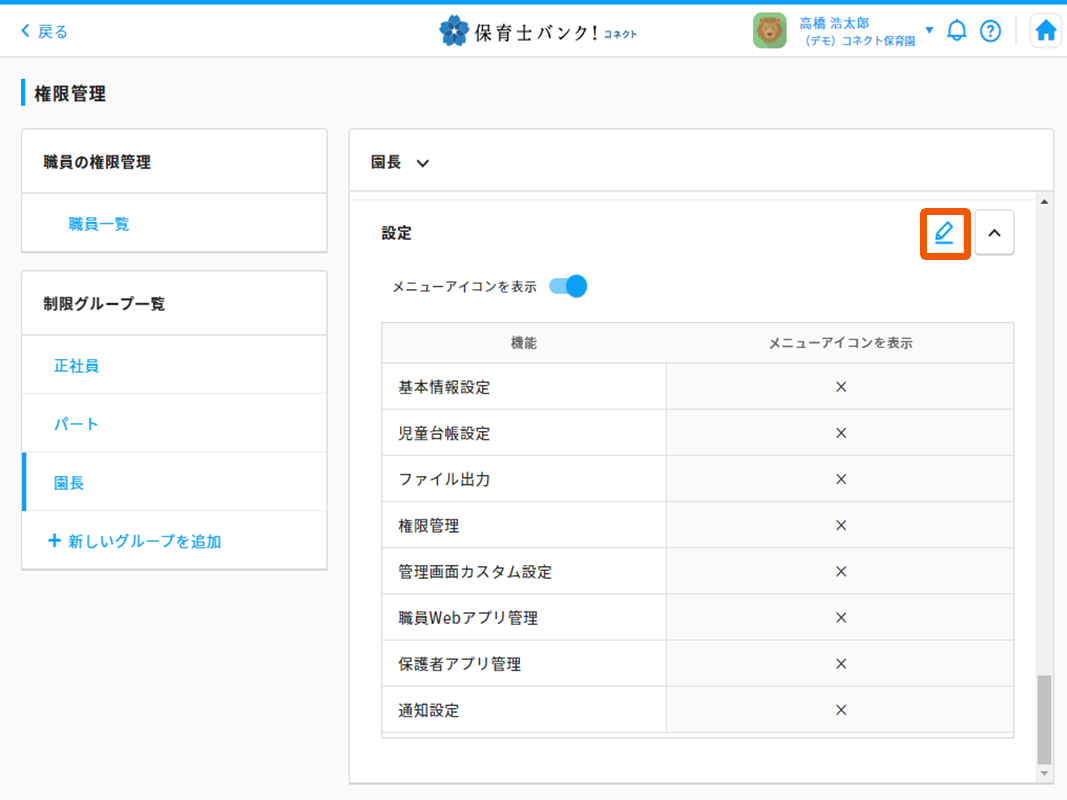Click the X mark for 基本情報設定

coord(840,387)
